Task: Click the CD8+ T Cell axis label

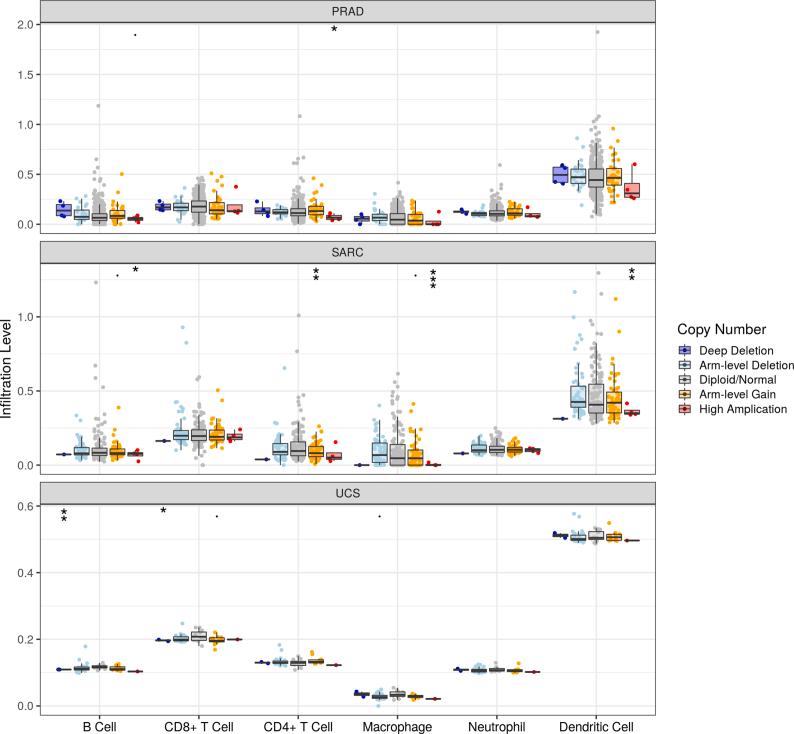Action: 198,726
